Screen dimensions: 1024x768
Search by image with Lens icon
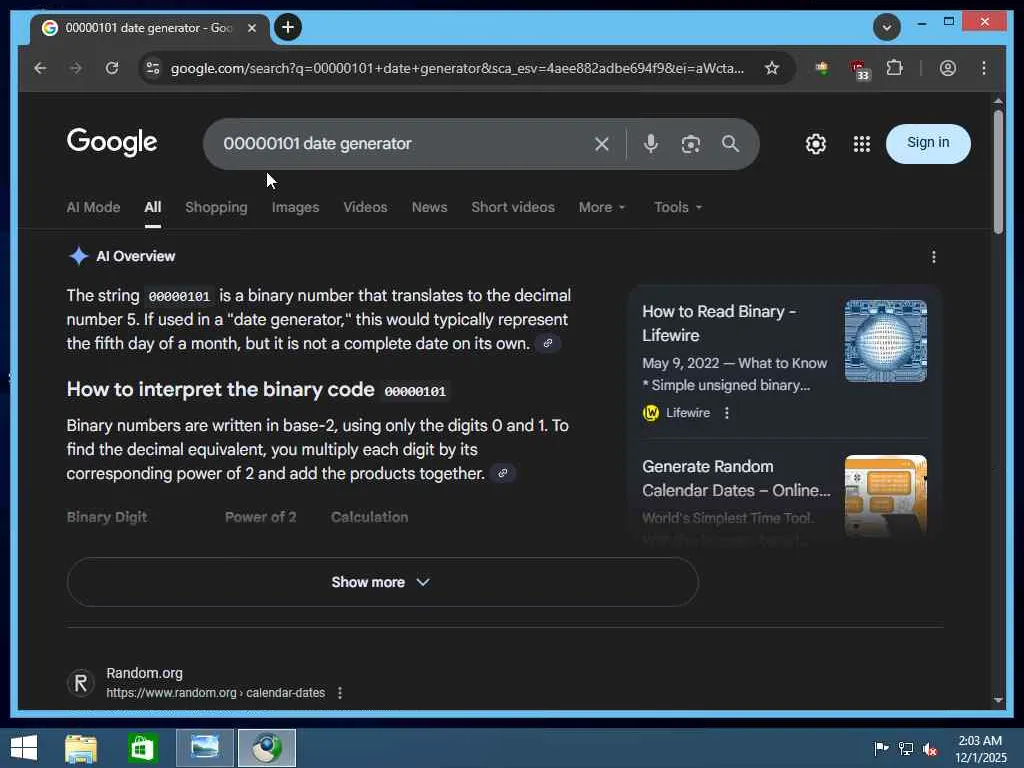point(690,144)
